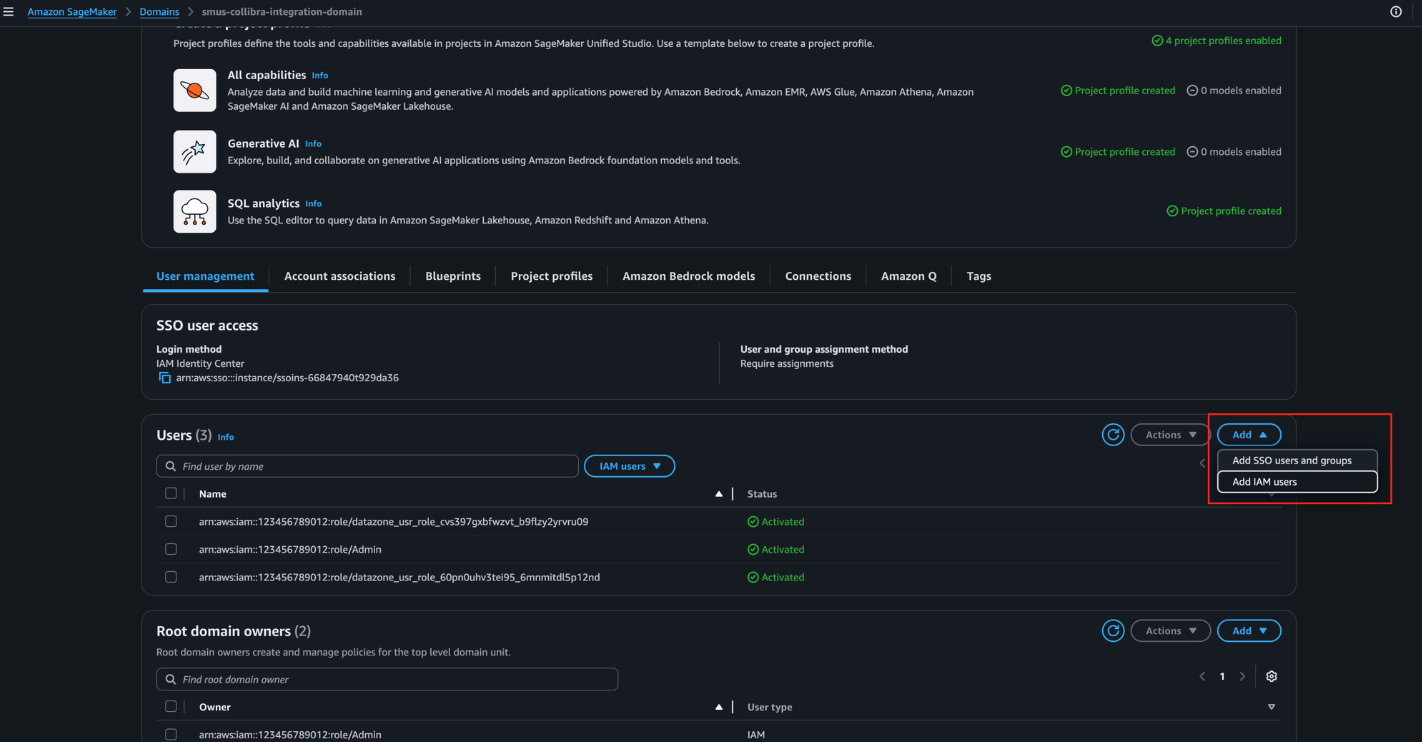Click the role/Admin ARN in Users table
Image resolution: width=1422 pixels, height=742 pixels.
click(x=290, y=550)
